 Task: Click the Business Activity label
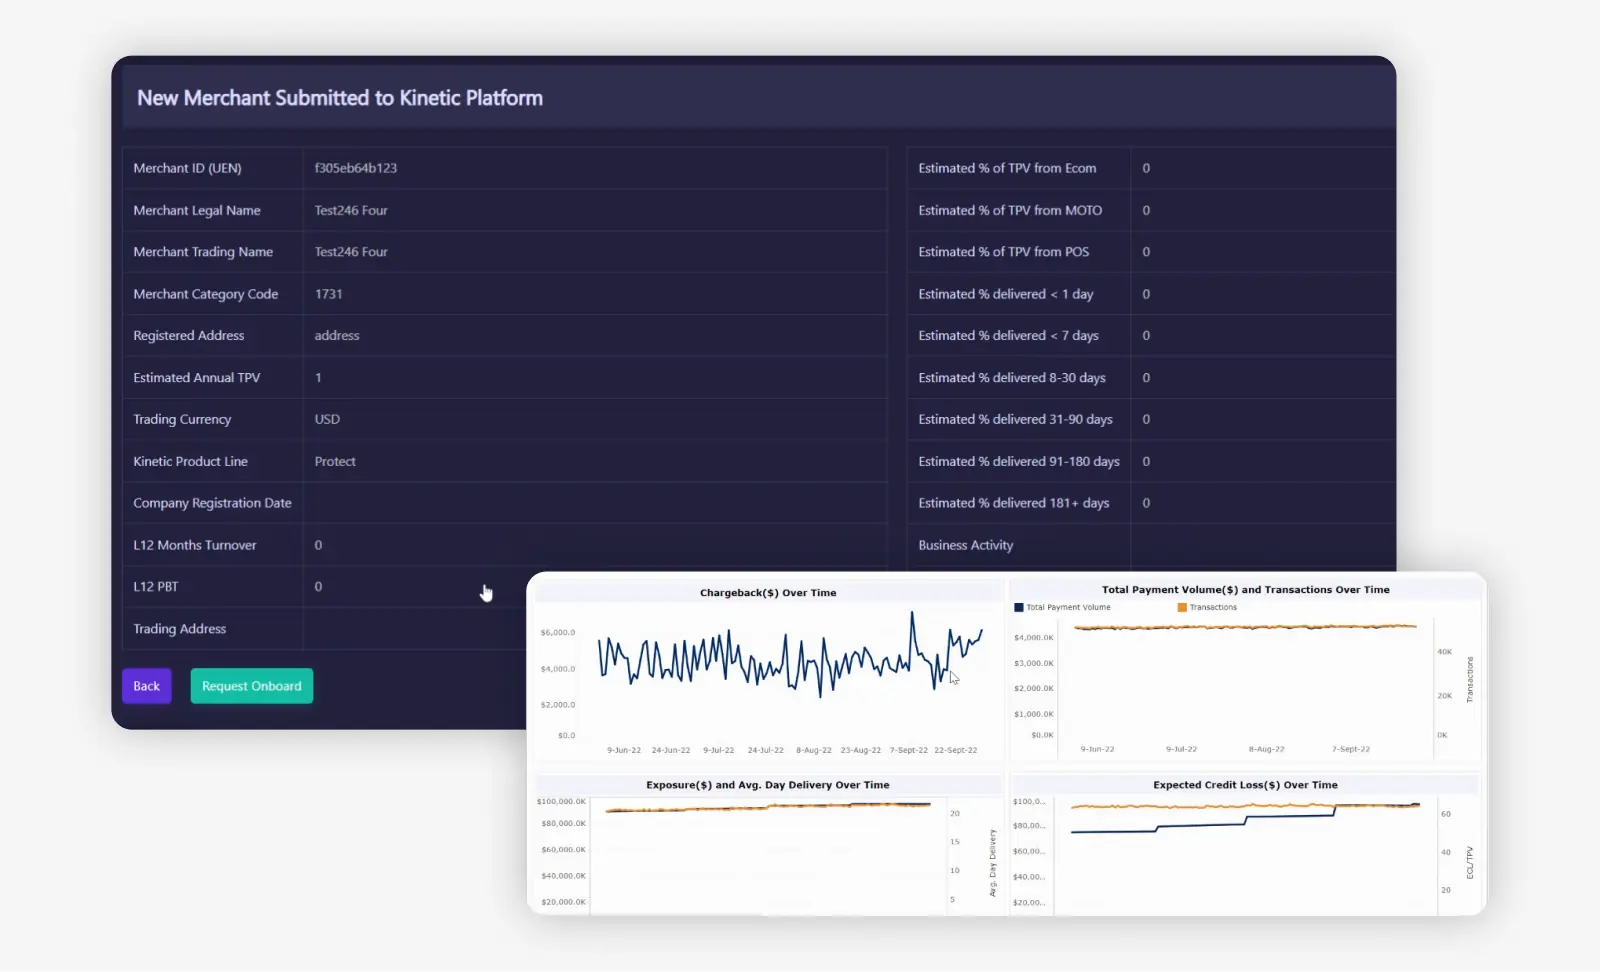(966, 545)
